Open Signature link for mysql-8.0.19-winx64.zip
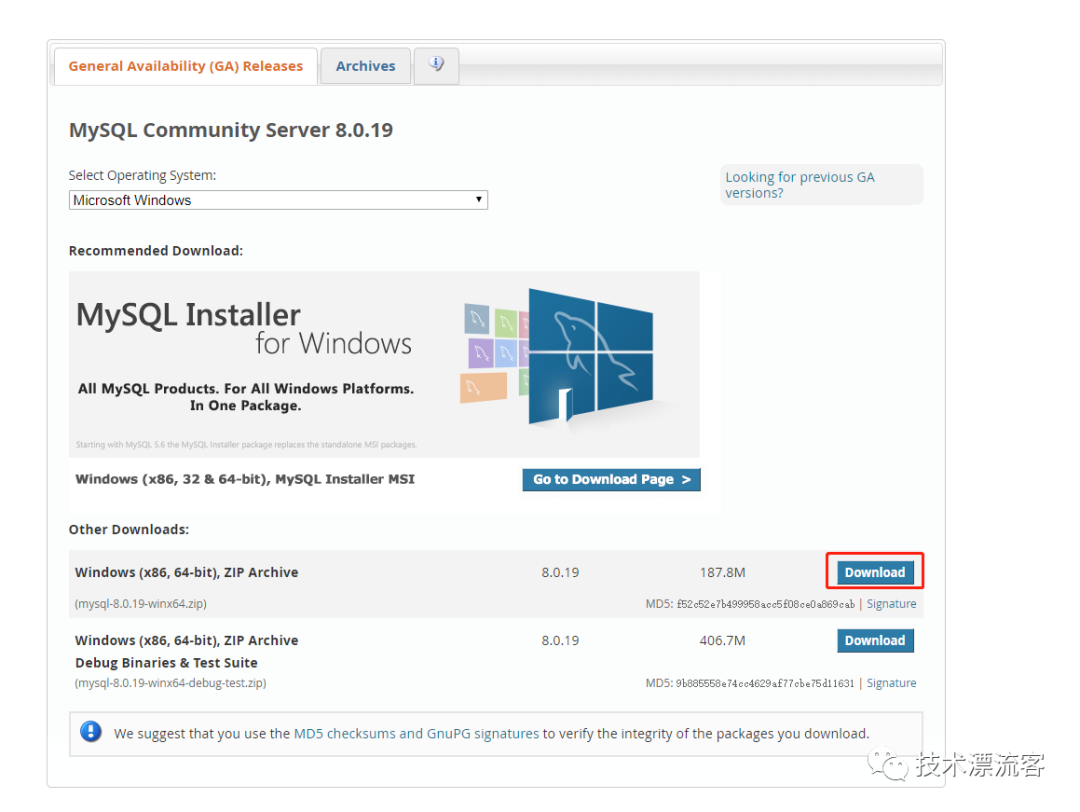Viewport: 1080px width, 812px height. click(891, 604)
